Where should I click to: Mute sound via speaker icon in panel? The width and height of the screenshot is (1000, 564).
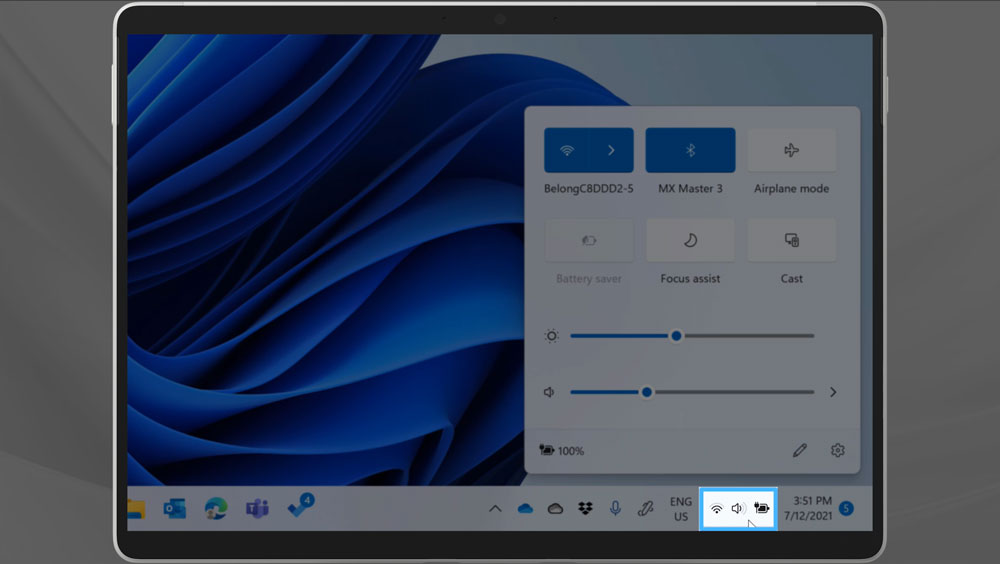click(549, 393)
